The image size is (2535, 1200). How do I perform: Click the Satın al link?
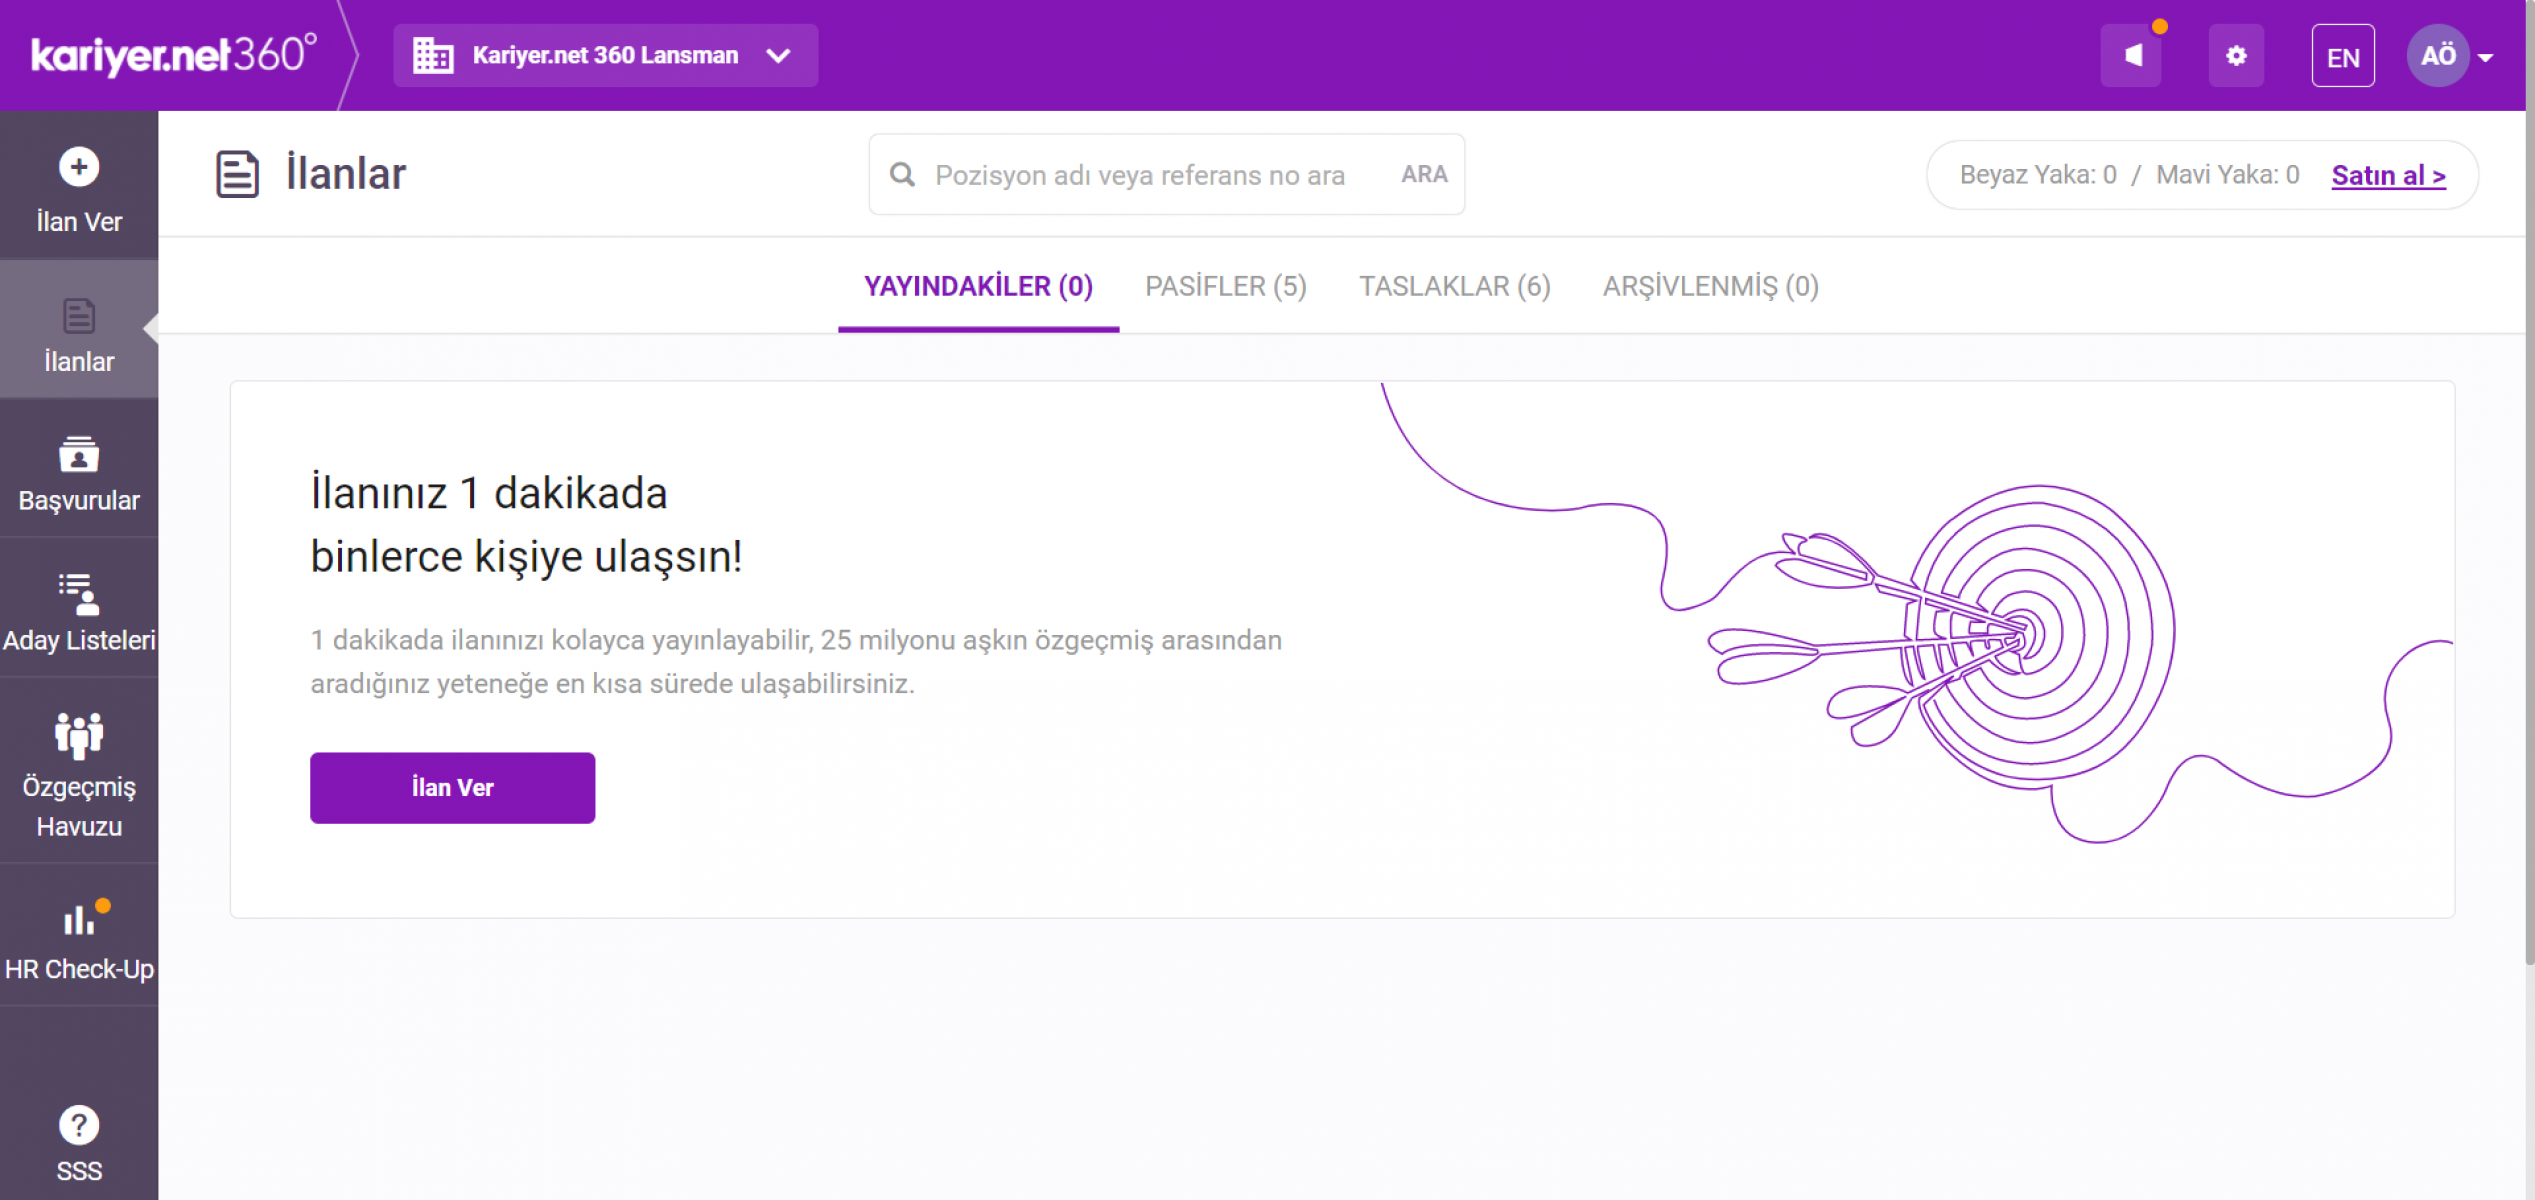coord(2388,176)
